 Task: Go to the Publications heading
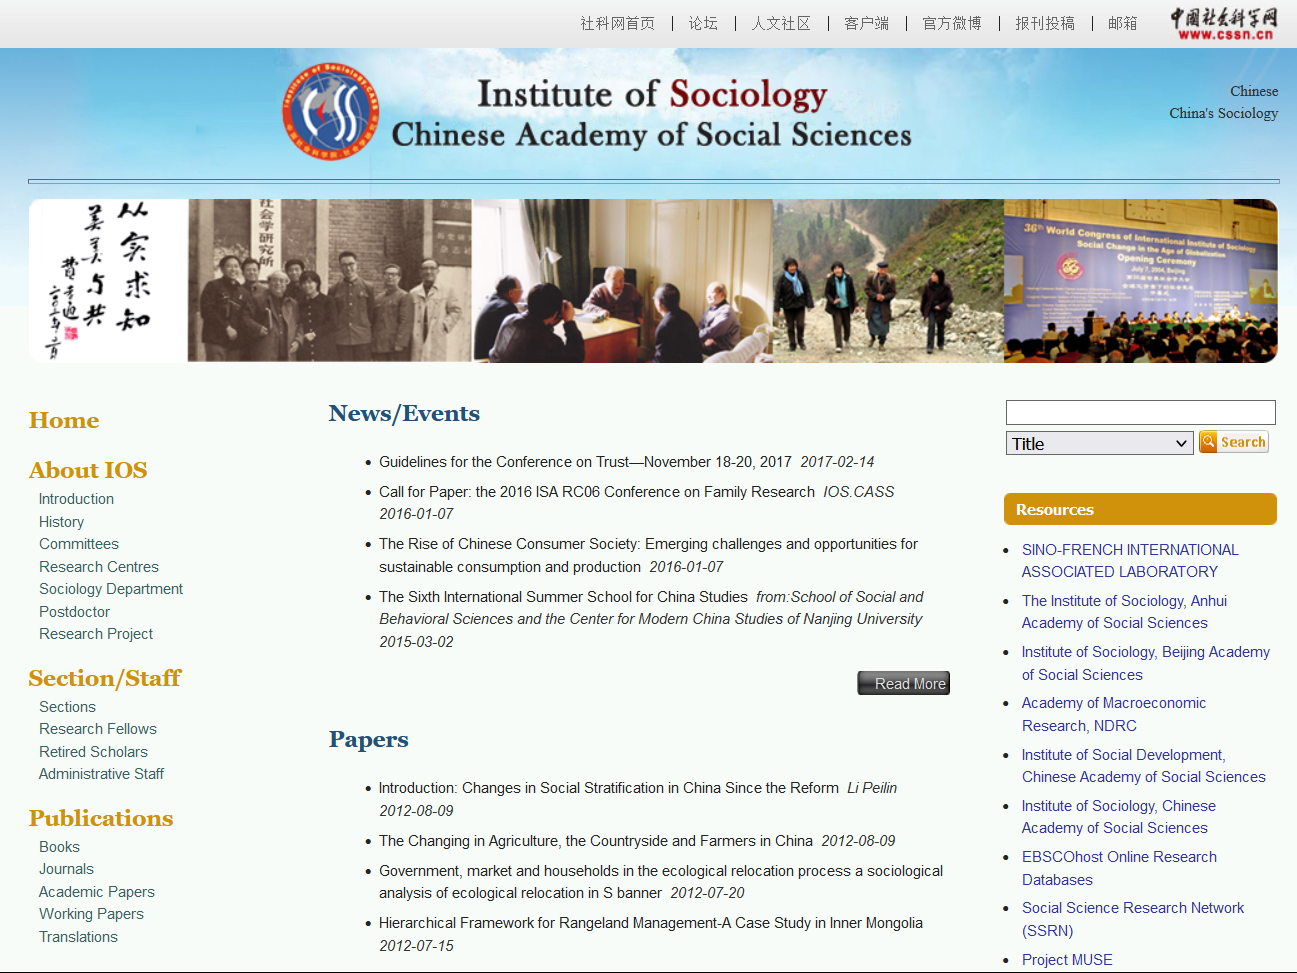101,818
